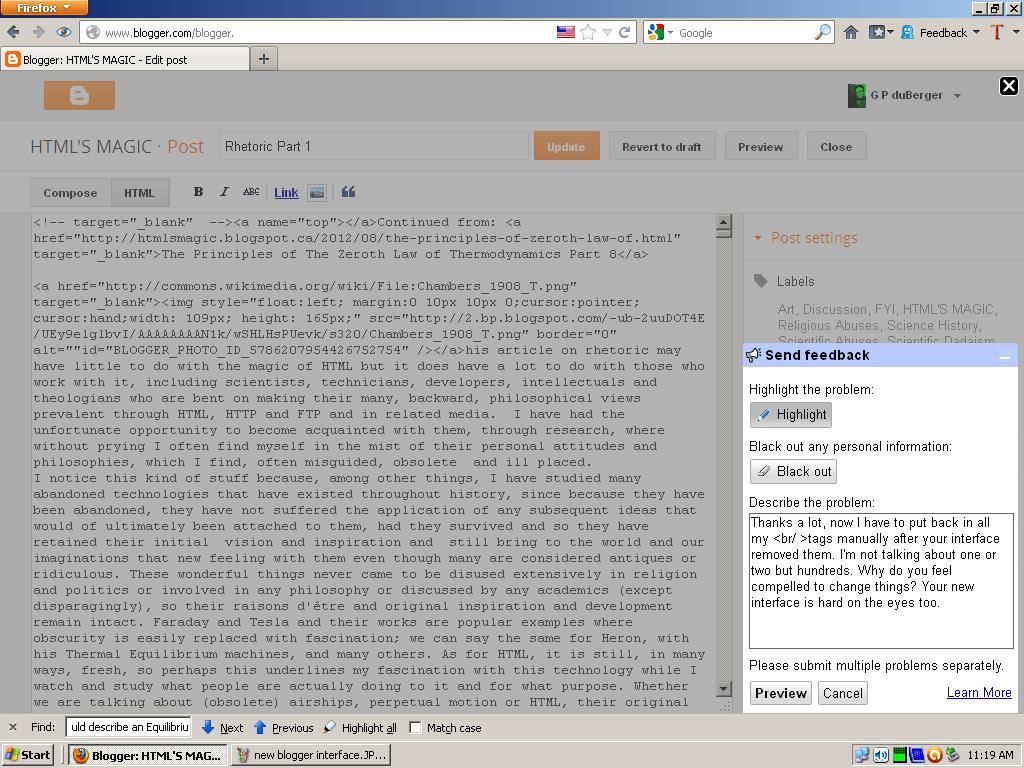Viewport: 1024px width, 768px height.
Task: Switch to the Compose tab
Action: point(69,192)
